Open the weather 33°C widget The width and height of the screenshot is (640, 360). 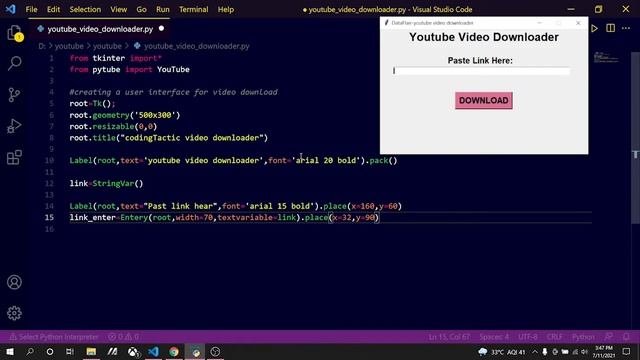501,351
